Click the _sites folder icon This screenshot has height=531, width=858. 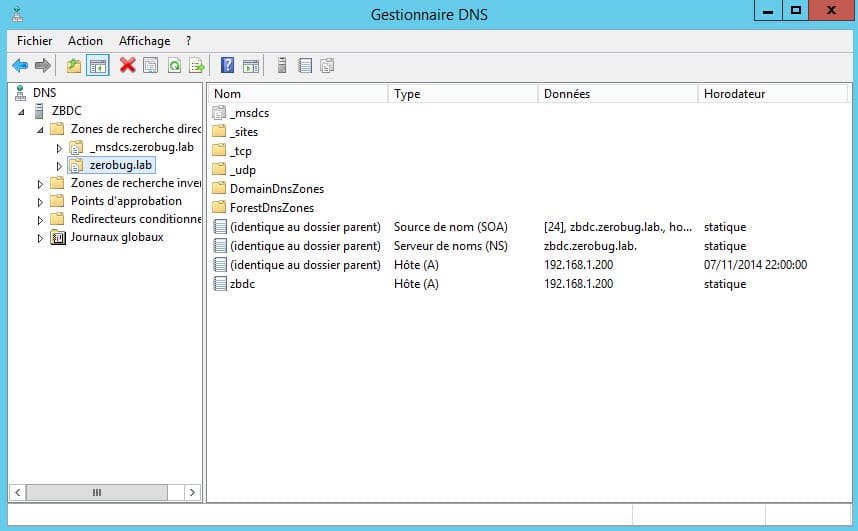tap(219, 131)
